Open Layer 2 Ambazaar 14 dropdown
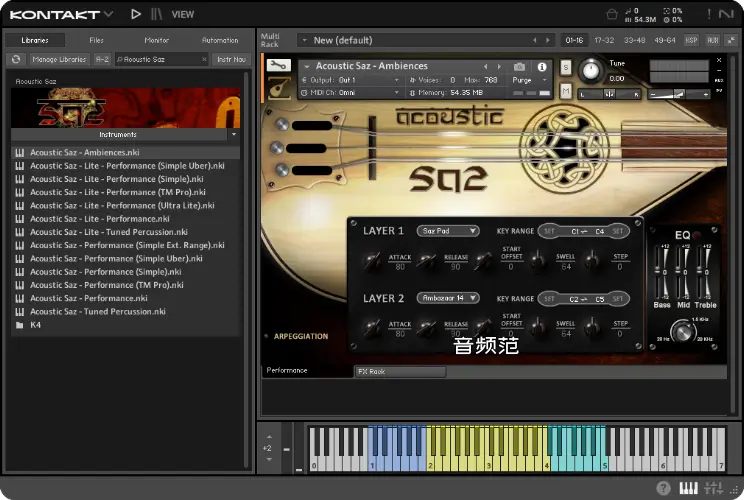This screenshot has height=500, width=744. click(x=447, y=298)
